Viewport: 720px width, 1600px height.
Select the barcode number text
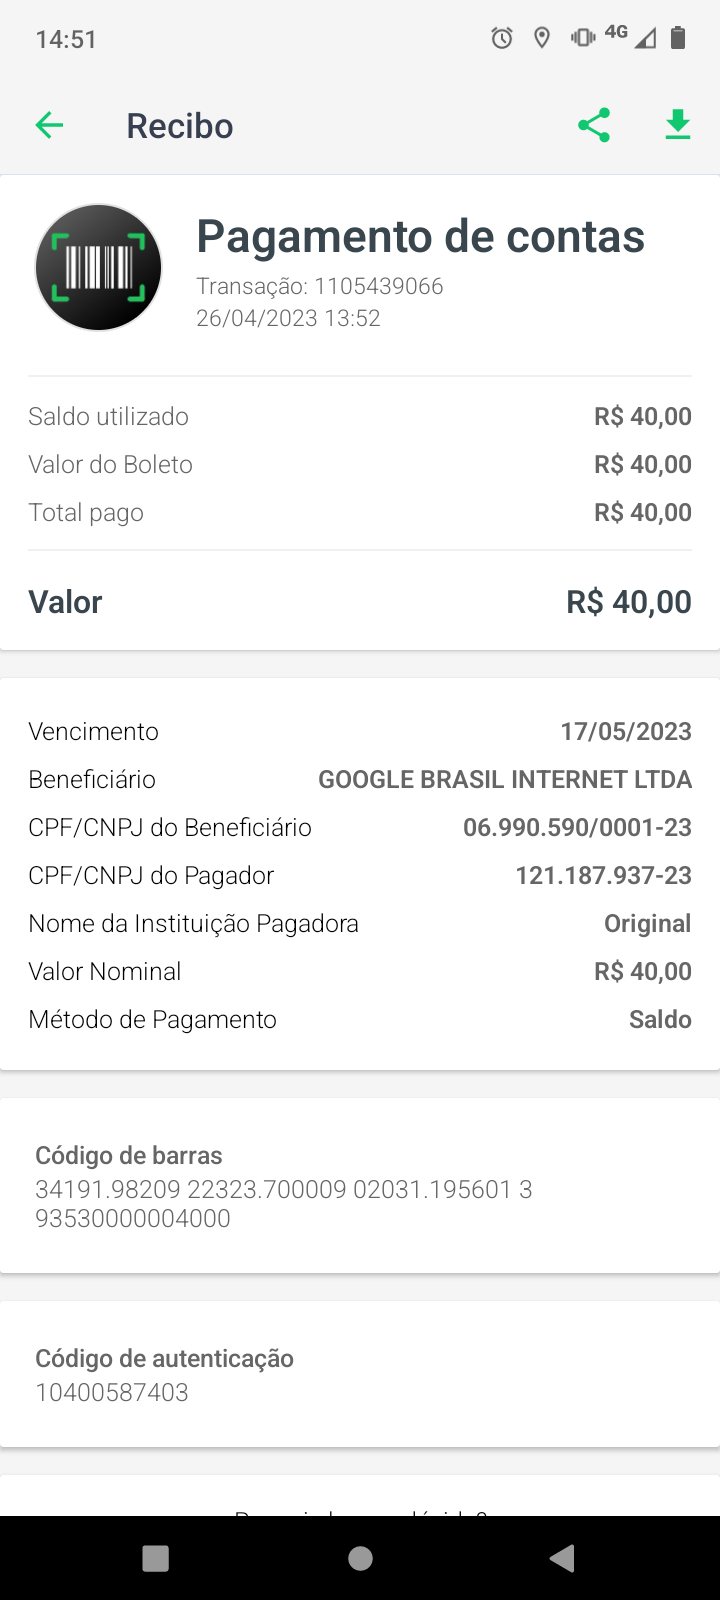pyautogui.click(x=283, y=1203)
